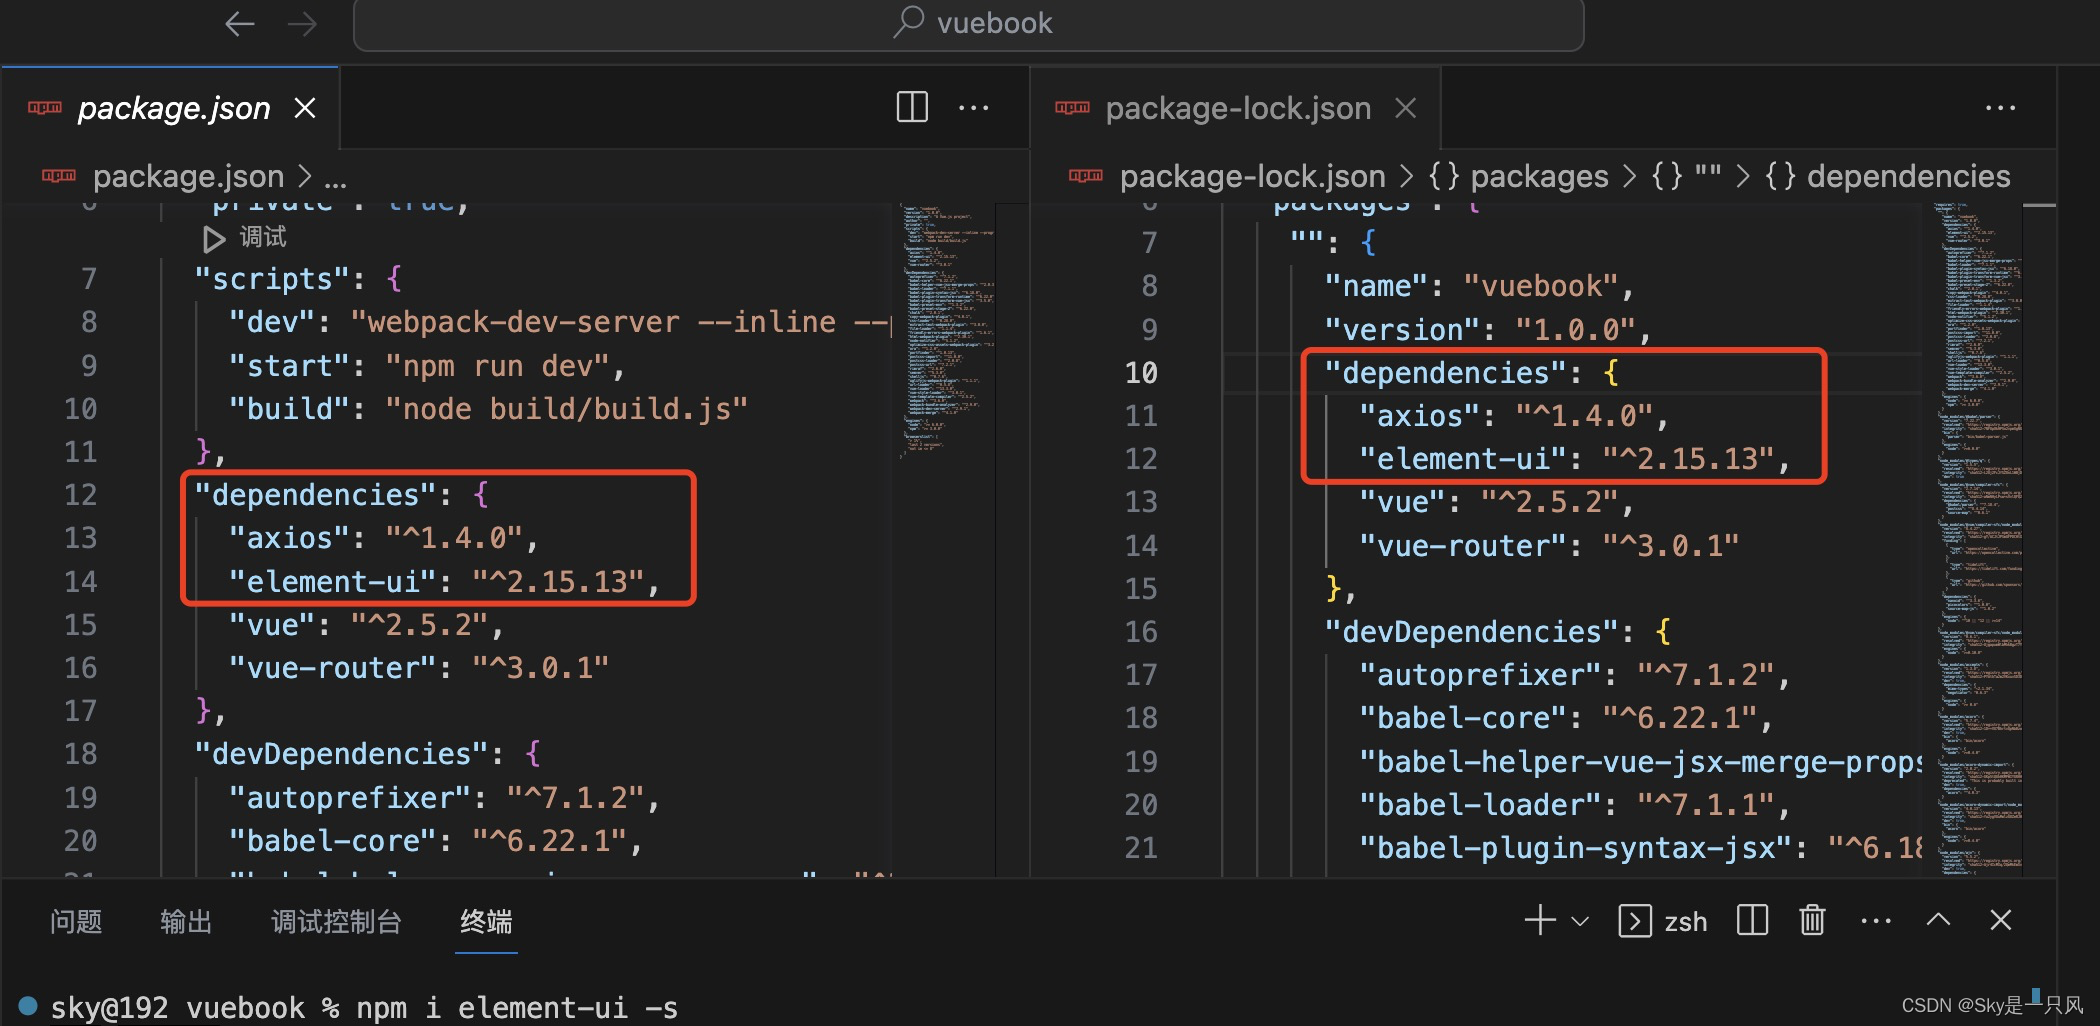Click line number 10 gutter in package-lock.json
The height and width of the screenshot is (1026, 2100).
(x=1141, y=373)
